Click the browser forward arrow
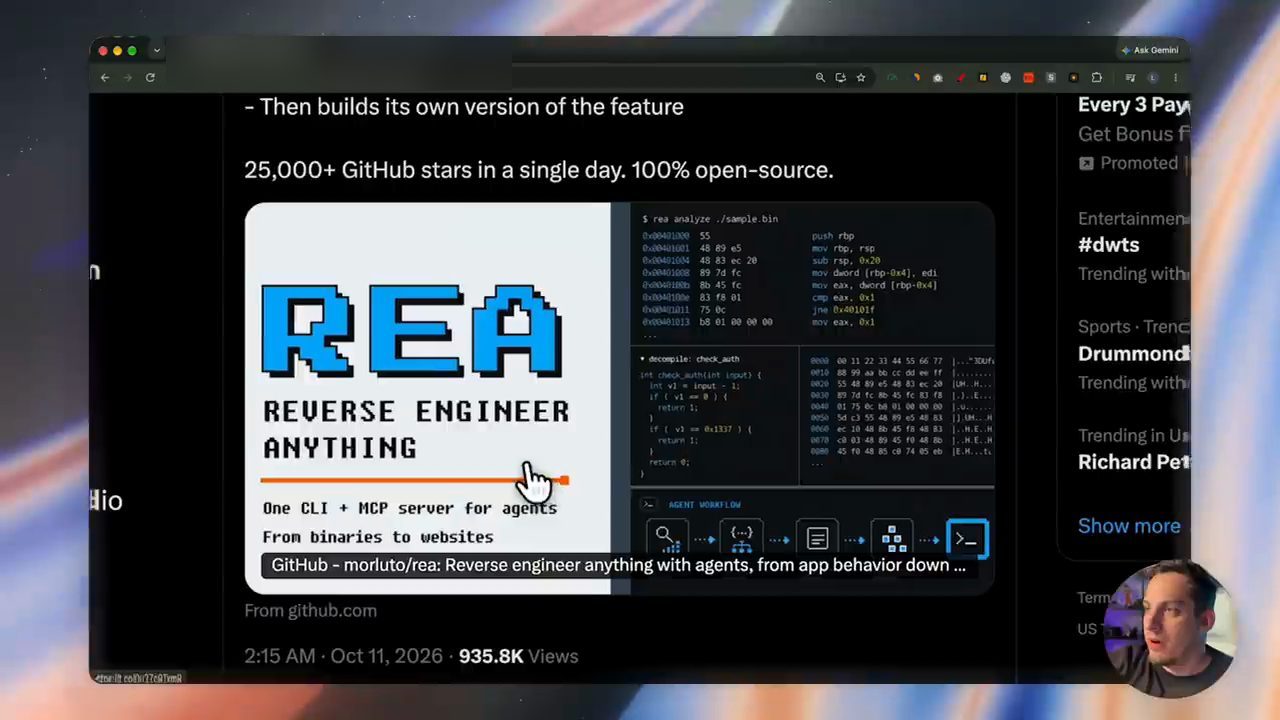The height and width of the screenshot is (720, 1280). [x=128, y=77]
